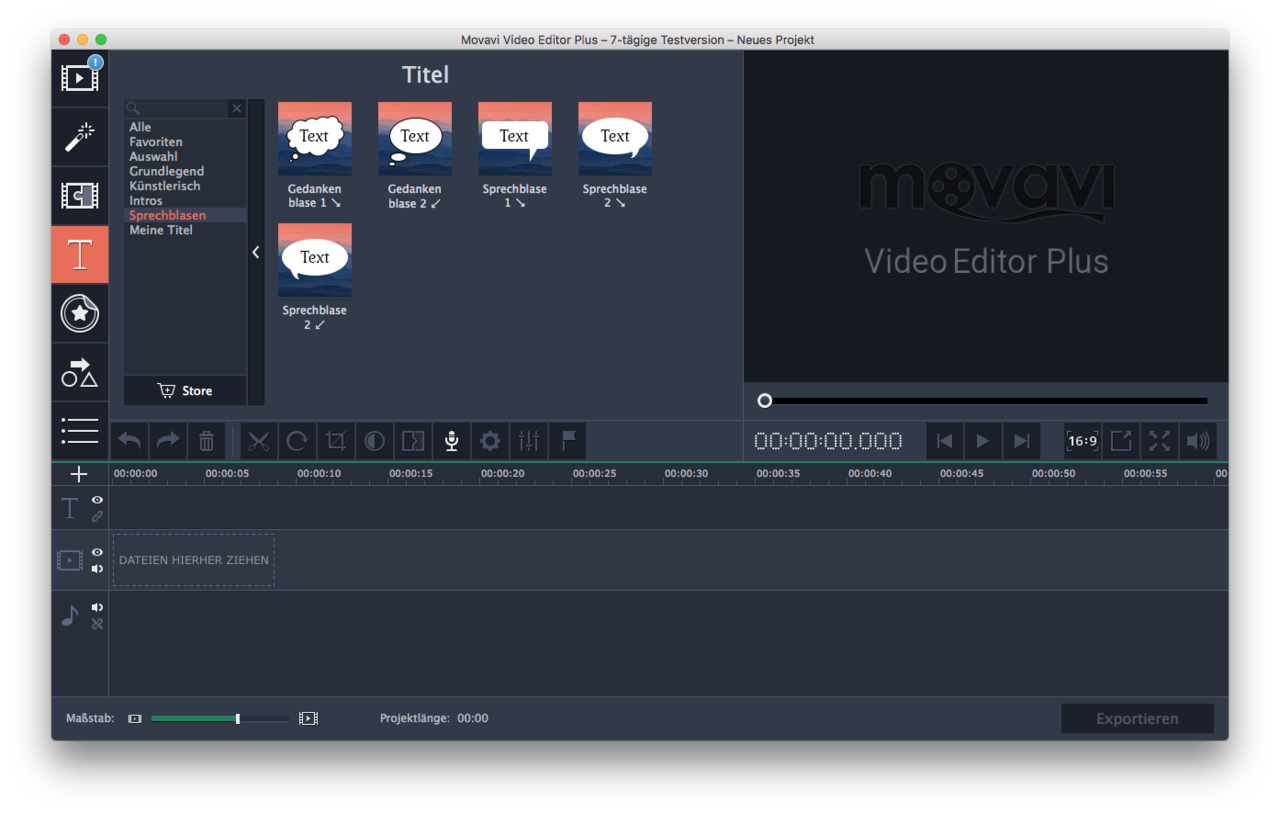Select the Sprechblase 1 title thumbnail

pos(515,139)
